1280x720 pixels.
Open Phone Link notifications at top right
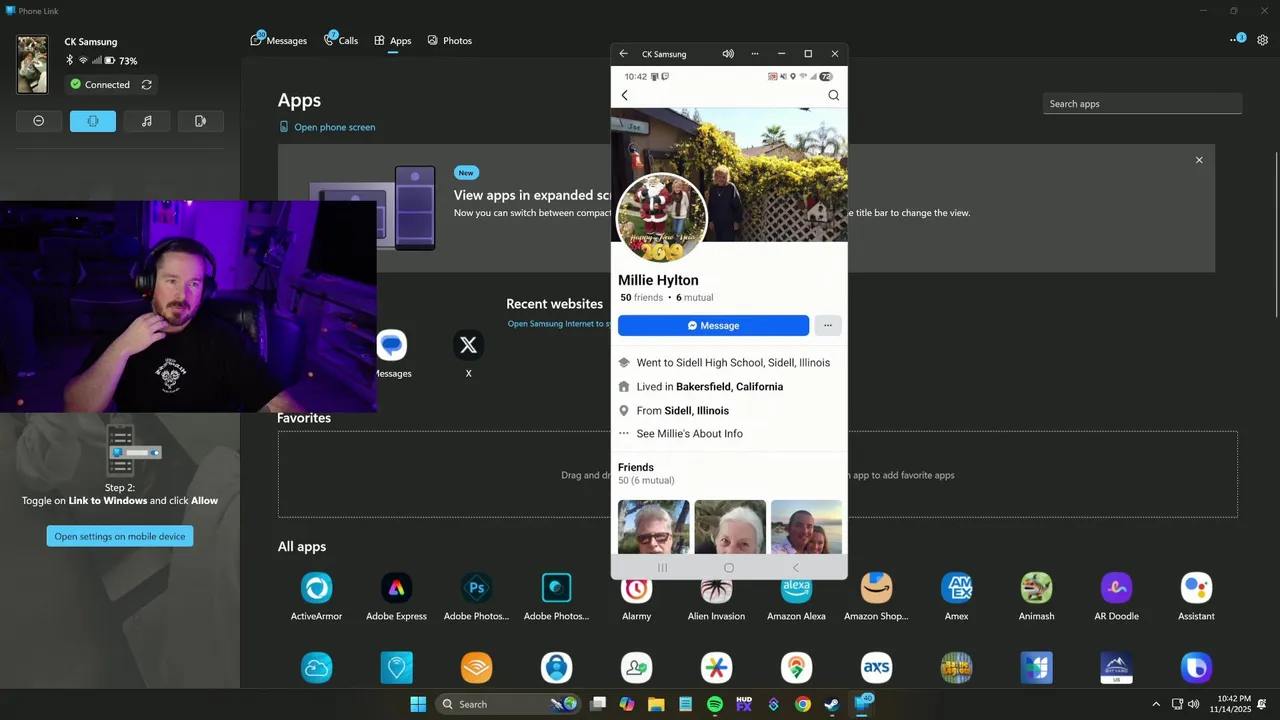1236,40
